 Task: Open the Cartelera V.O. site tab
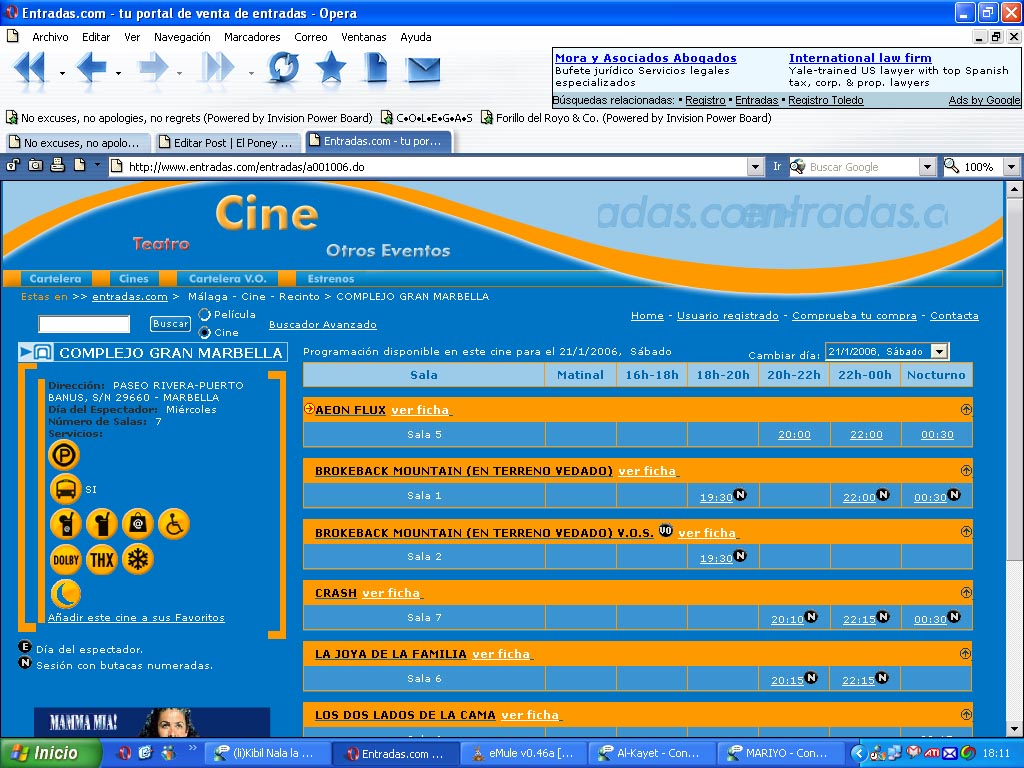click(227, 278)
